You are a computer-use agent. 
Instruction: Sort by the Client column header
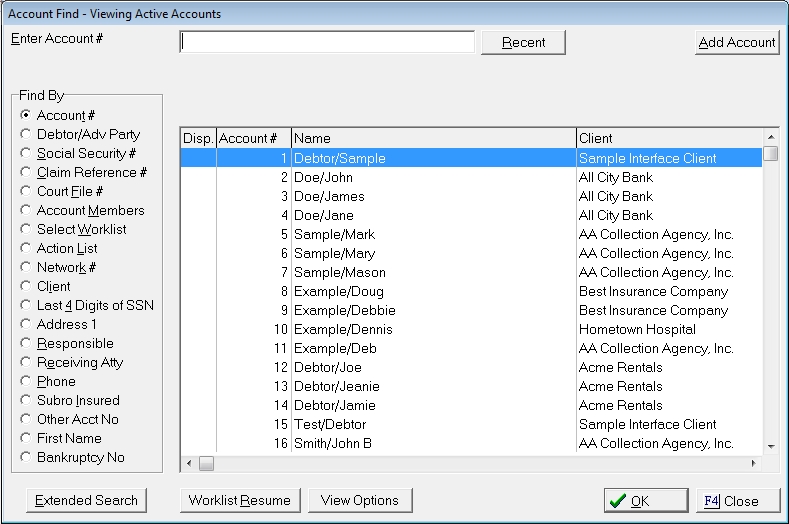[668, 138]
